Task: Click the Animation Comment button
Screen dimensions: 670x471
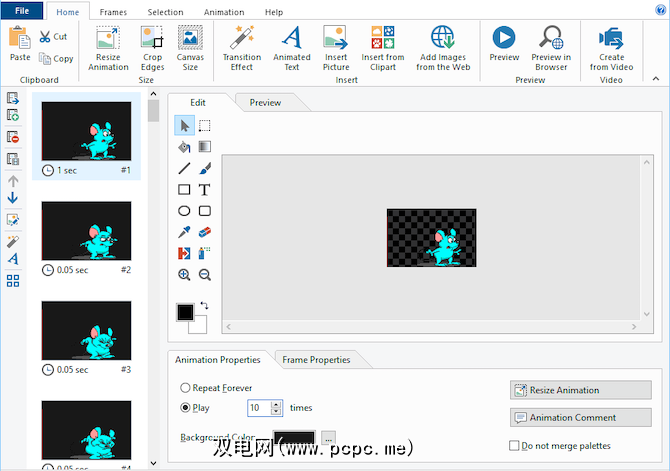Action: [581, 418]
